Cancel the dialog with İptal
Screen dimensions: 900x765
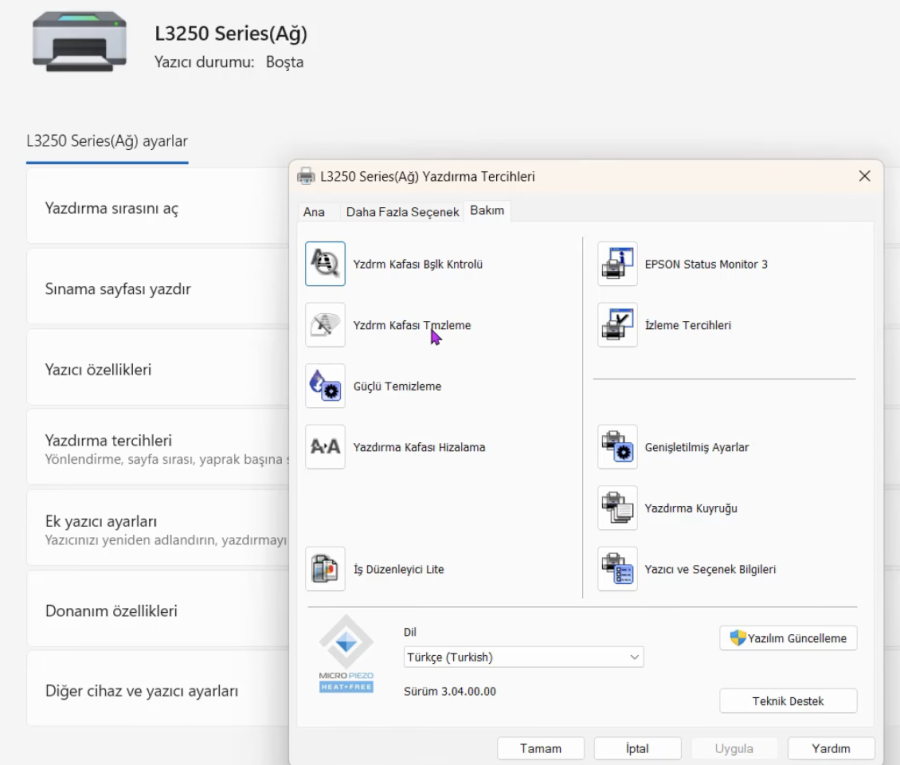pos(637,748)
